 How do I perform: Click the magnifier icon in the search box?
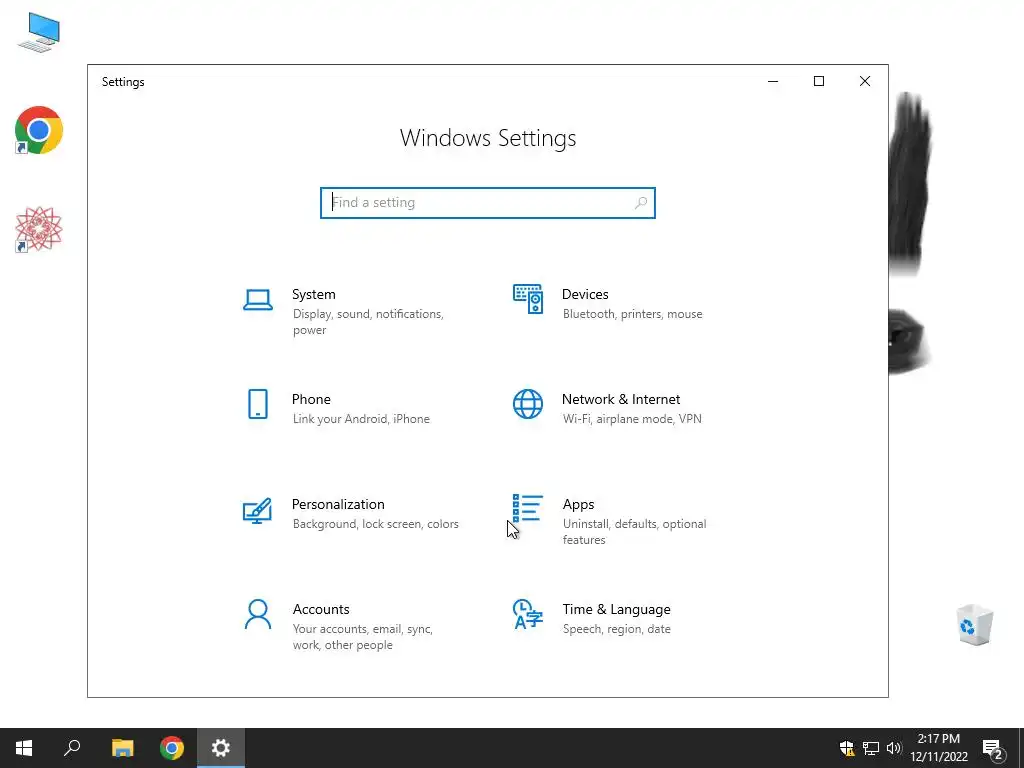[x=641, y=203]
